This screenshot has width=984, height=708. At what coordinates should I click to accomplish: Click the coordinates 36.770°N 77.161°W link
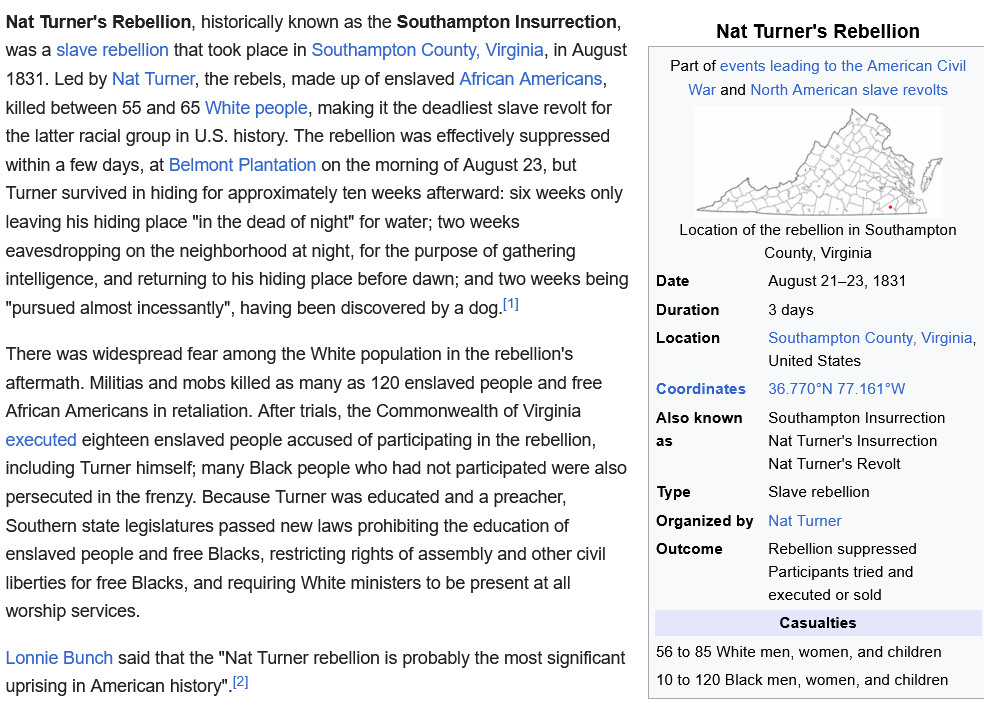click(835, 388)
